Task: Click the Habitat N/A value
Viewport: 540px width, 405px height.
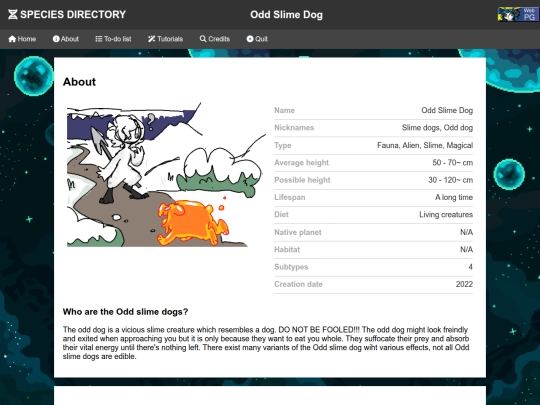Action: click(x=467, y=250)
